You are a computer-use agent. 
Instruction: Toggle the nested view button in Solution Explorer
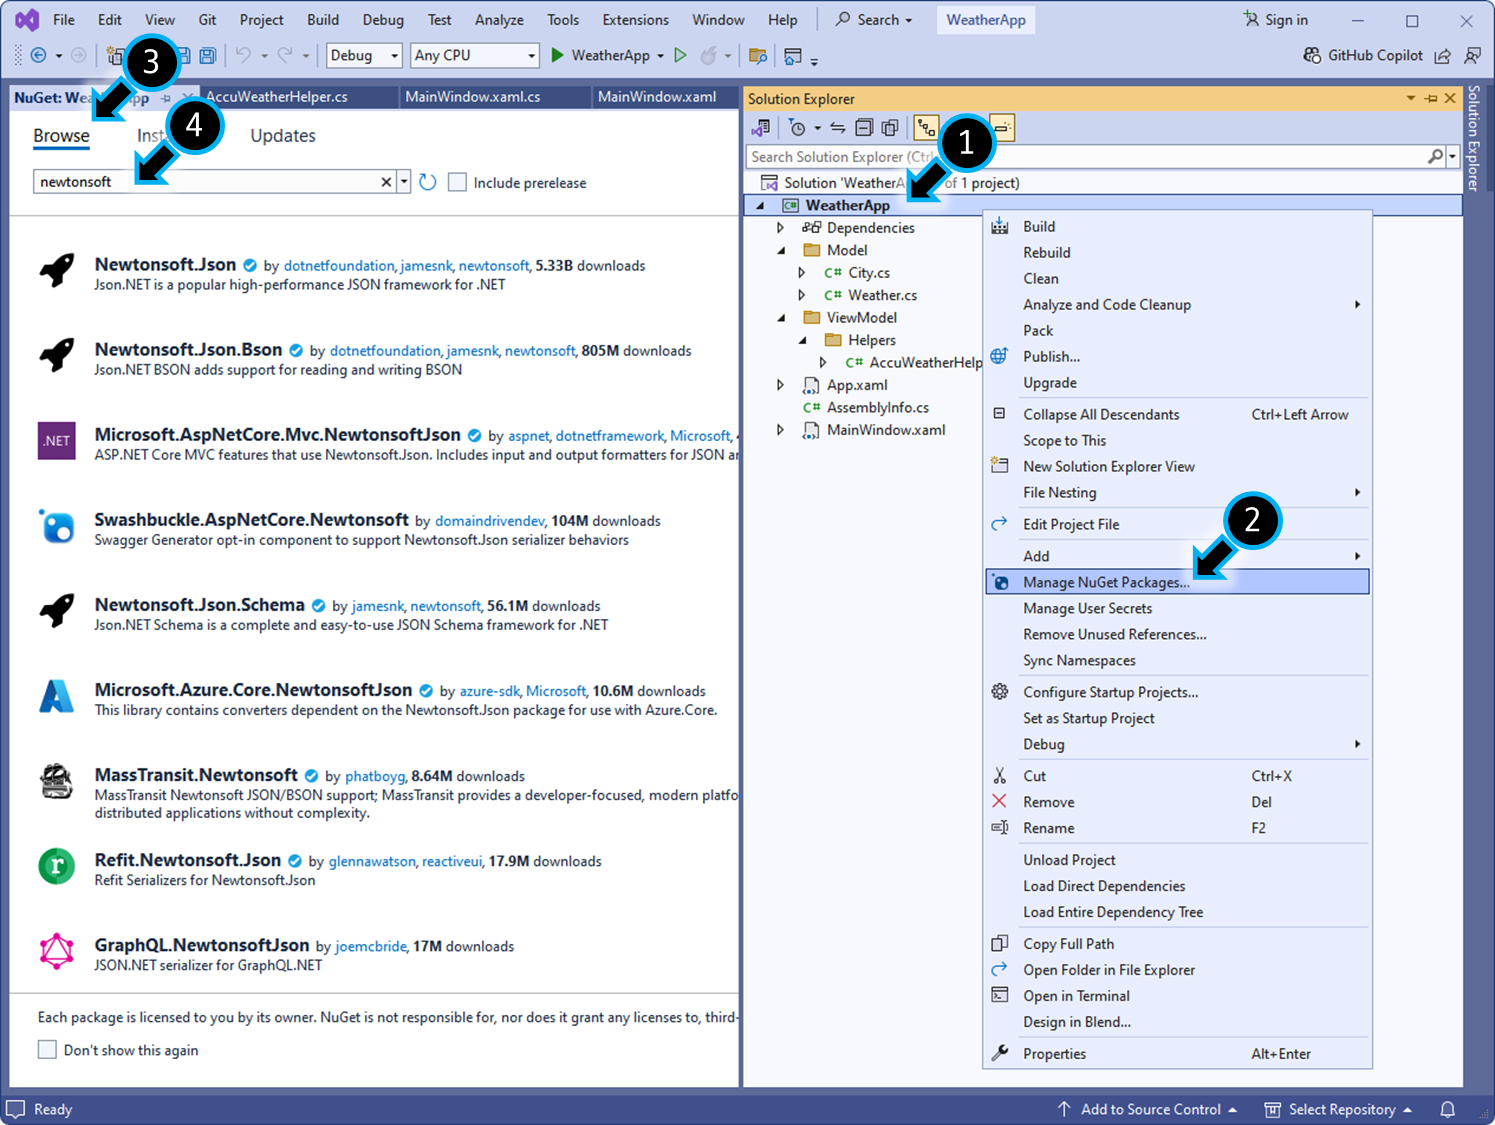(926, 128)
